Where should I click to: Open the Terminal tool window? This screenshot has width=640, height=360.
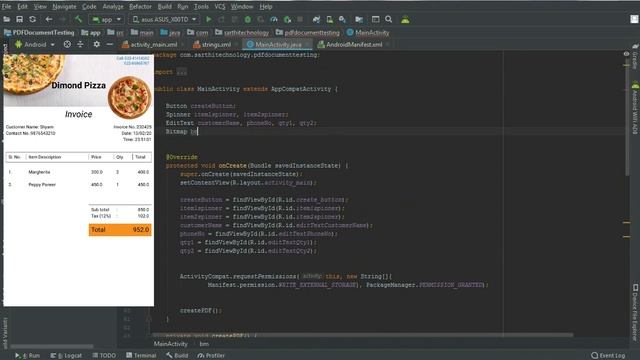[x=141, y=356]
